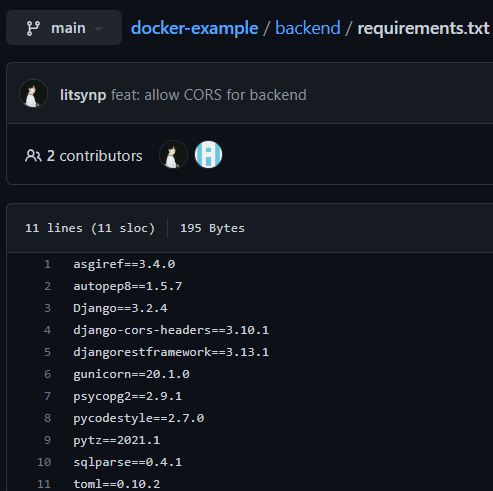Viewport: 493px width, 491px height.
Task: Click the code line Django==3.2.4
Action: click(120, 308)
